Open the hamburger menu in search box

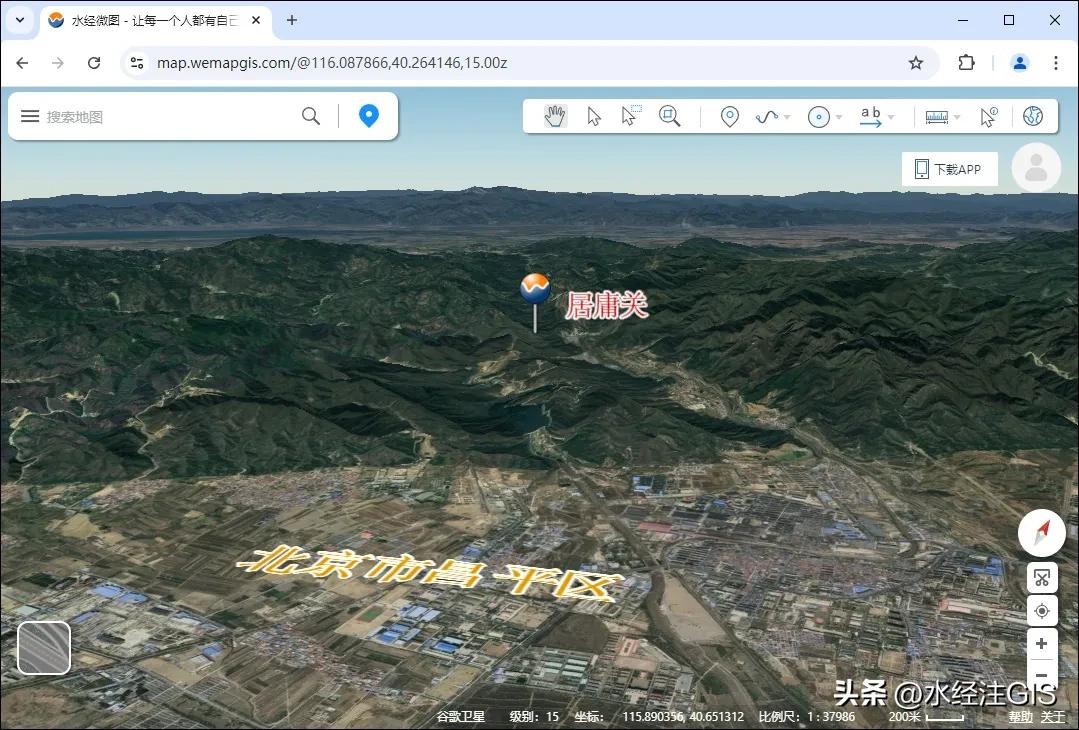(x=30, y=116)
